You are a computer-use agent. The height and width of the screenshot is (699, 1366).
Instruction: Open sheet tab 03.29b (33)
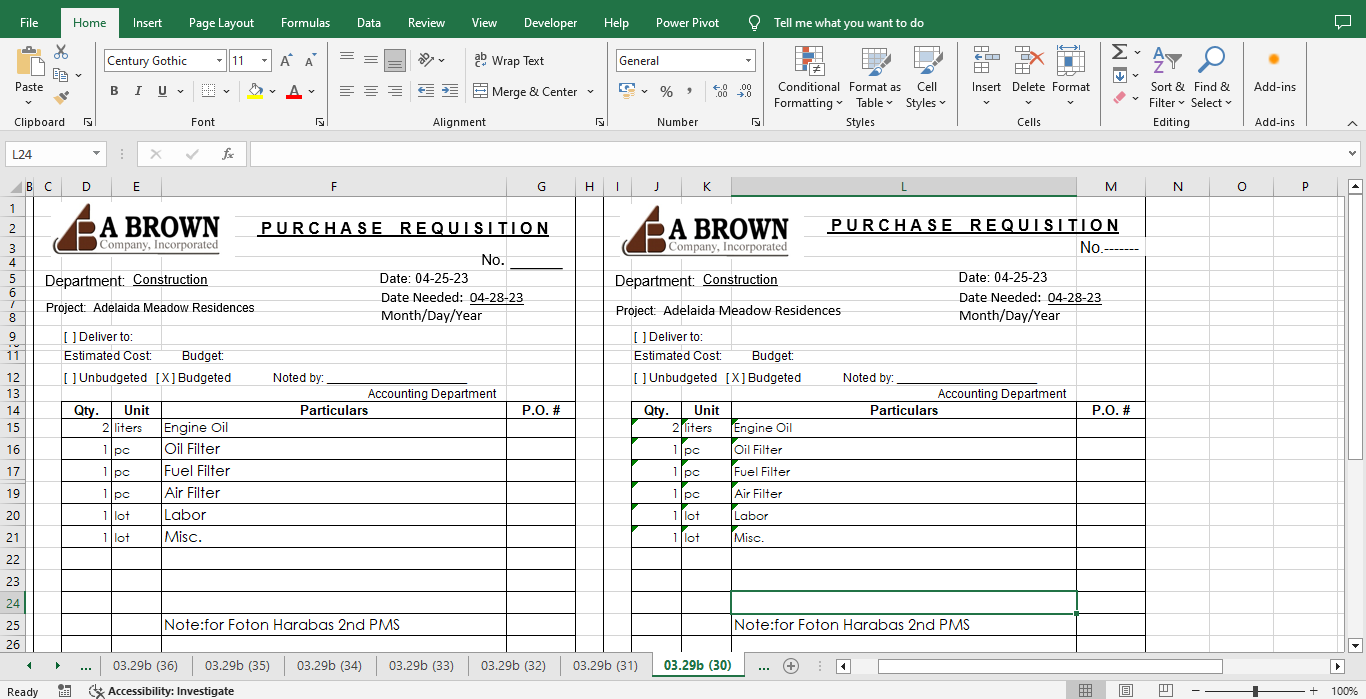click(421, 665)
